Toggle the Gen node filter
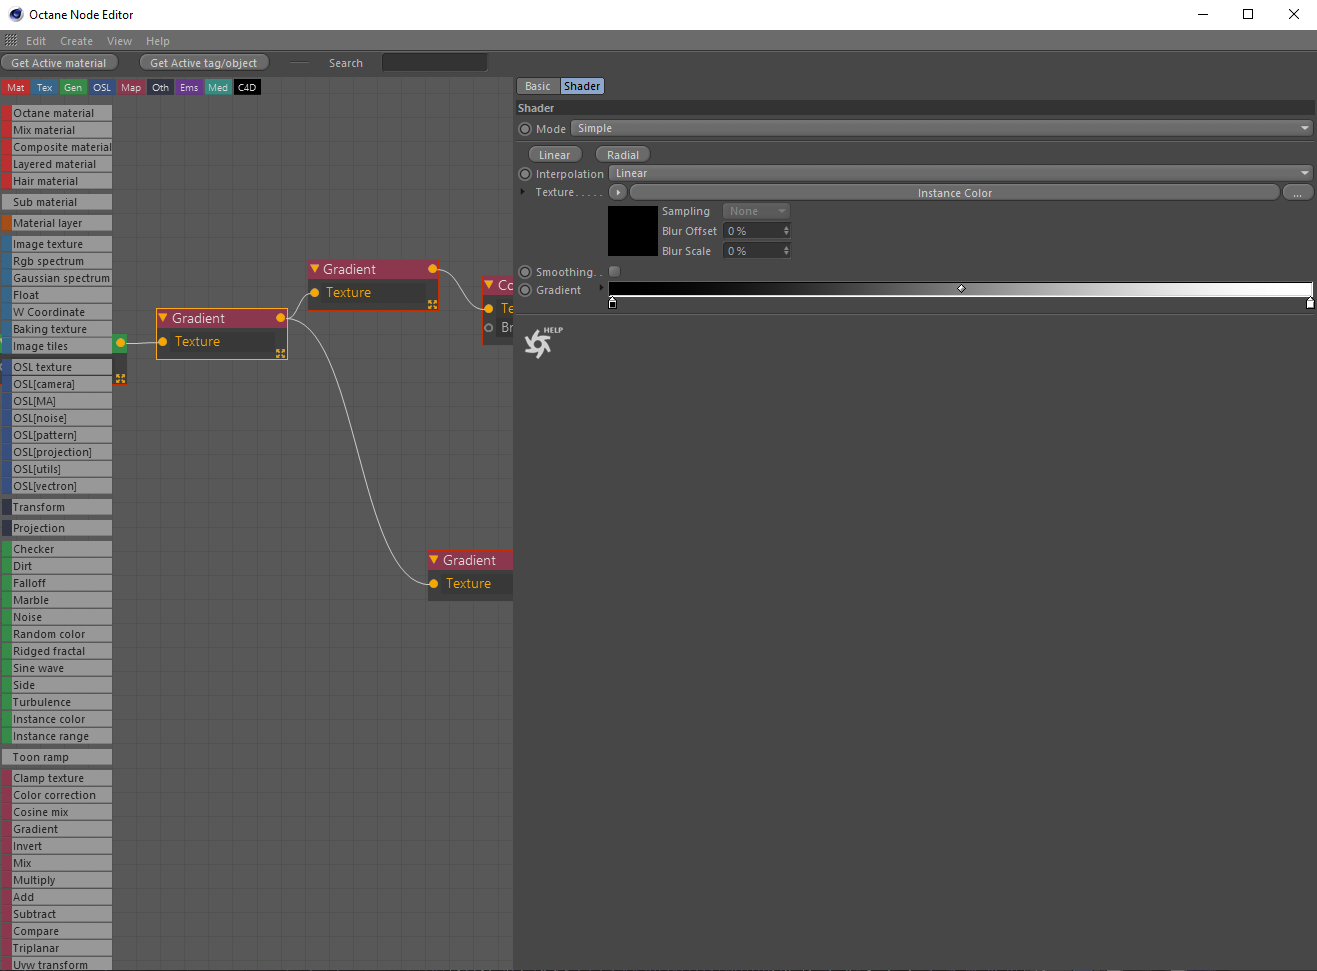This screenshot has height=971, width=1317. pos(73,88)
